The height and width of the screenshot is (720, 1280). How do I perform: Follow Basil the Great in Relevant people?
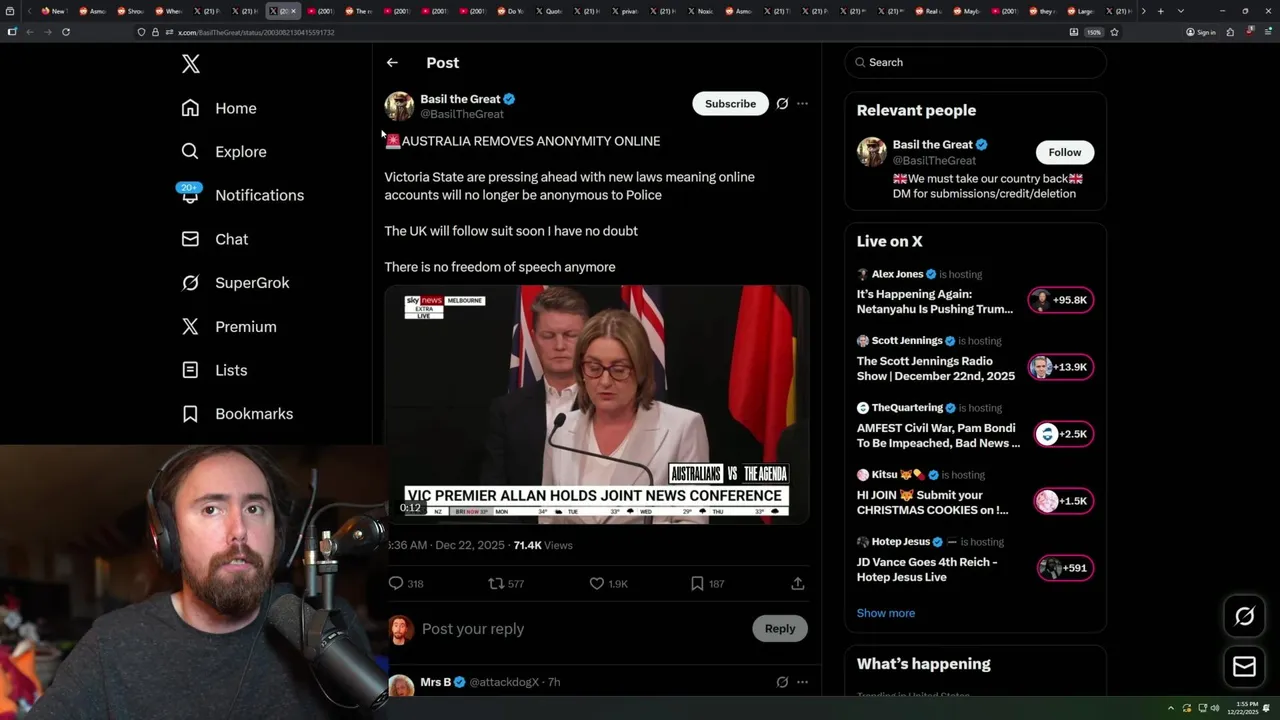pos(1064,152)
